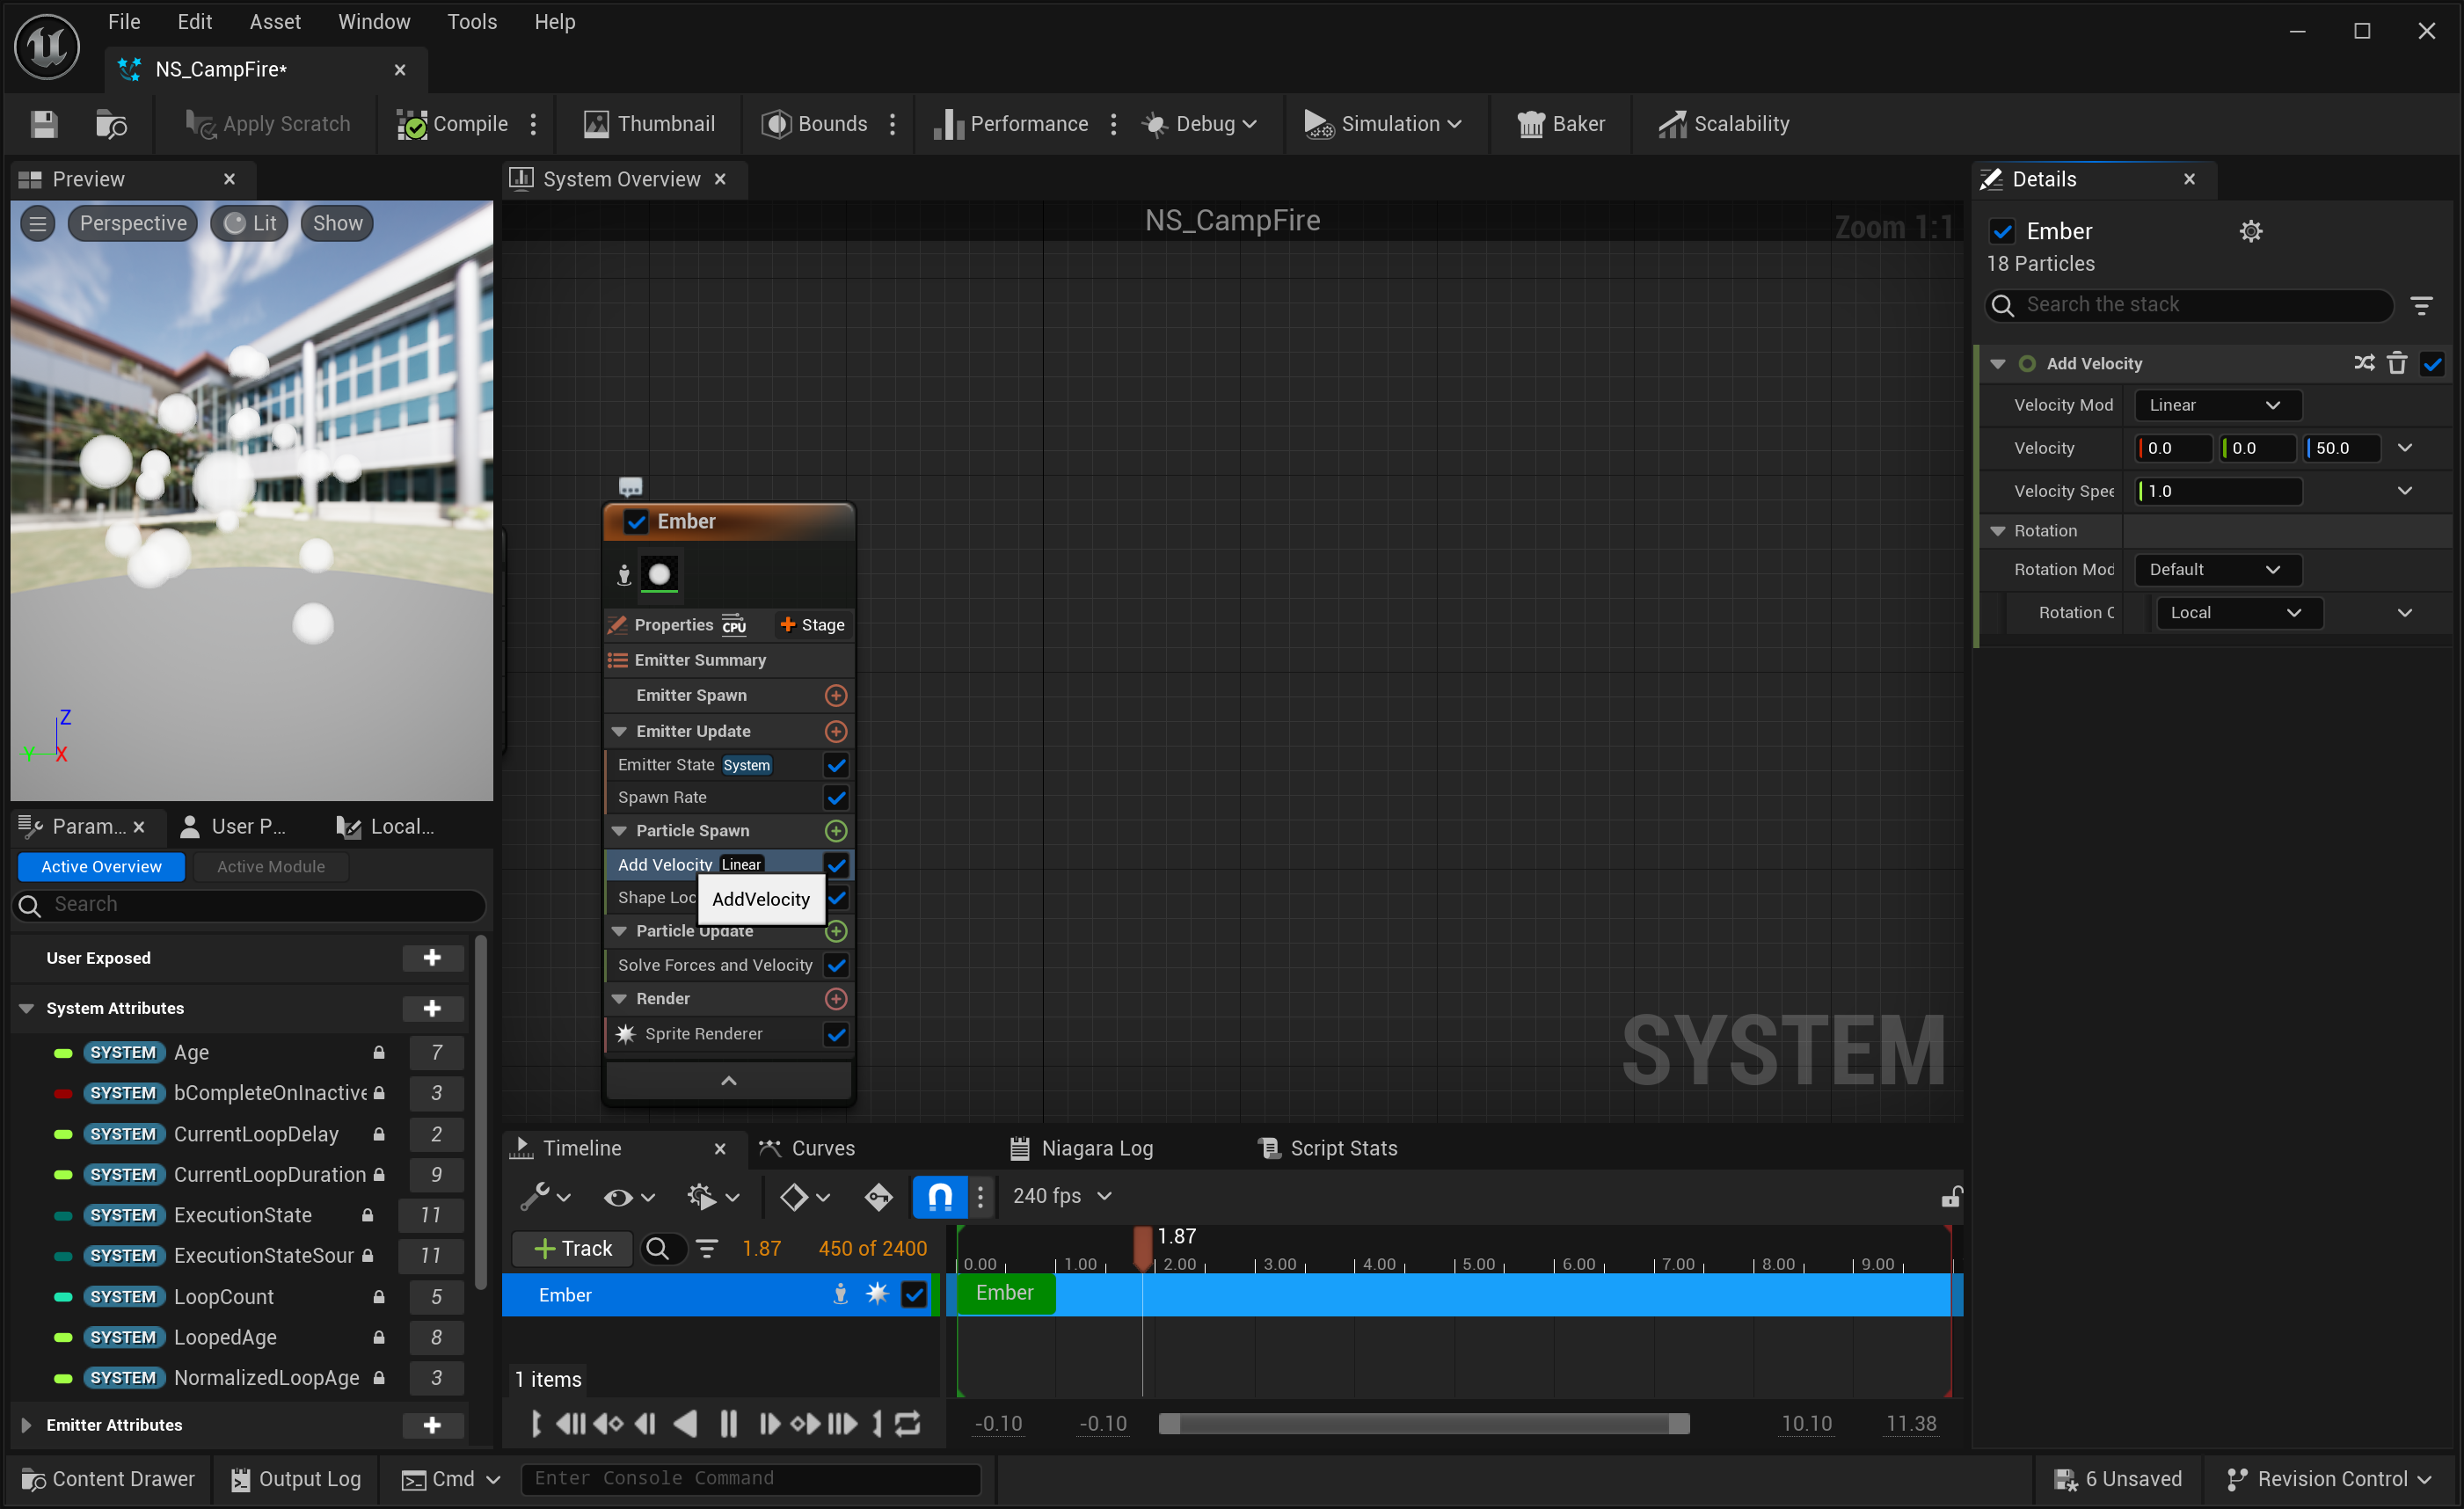
Task: Uncheck the Sprite Renderer module
Action: point(836,1034)
